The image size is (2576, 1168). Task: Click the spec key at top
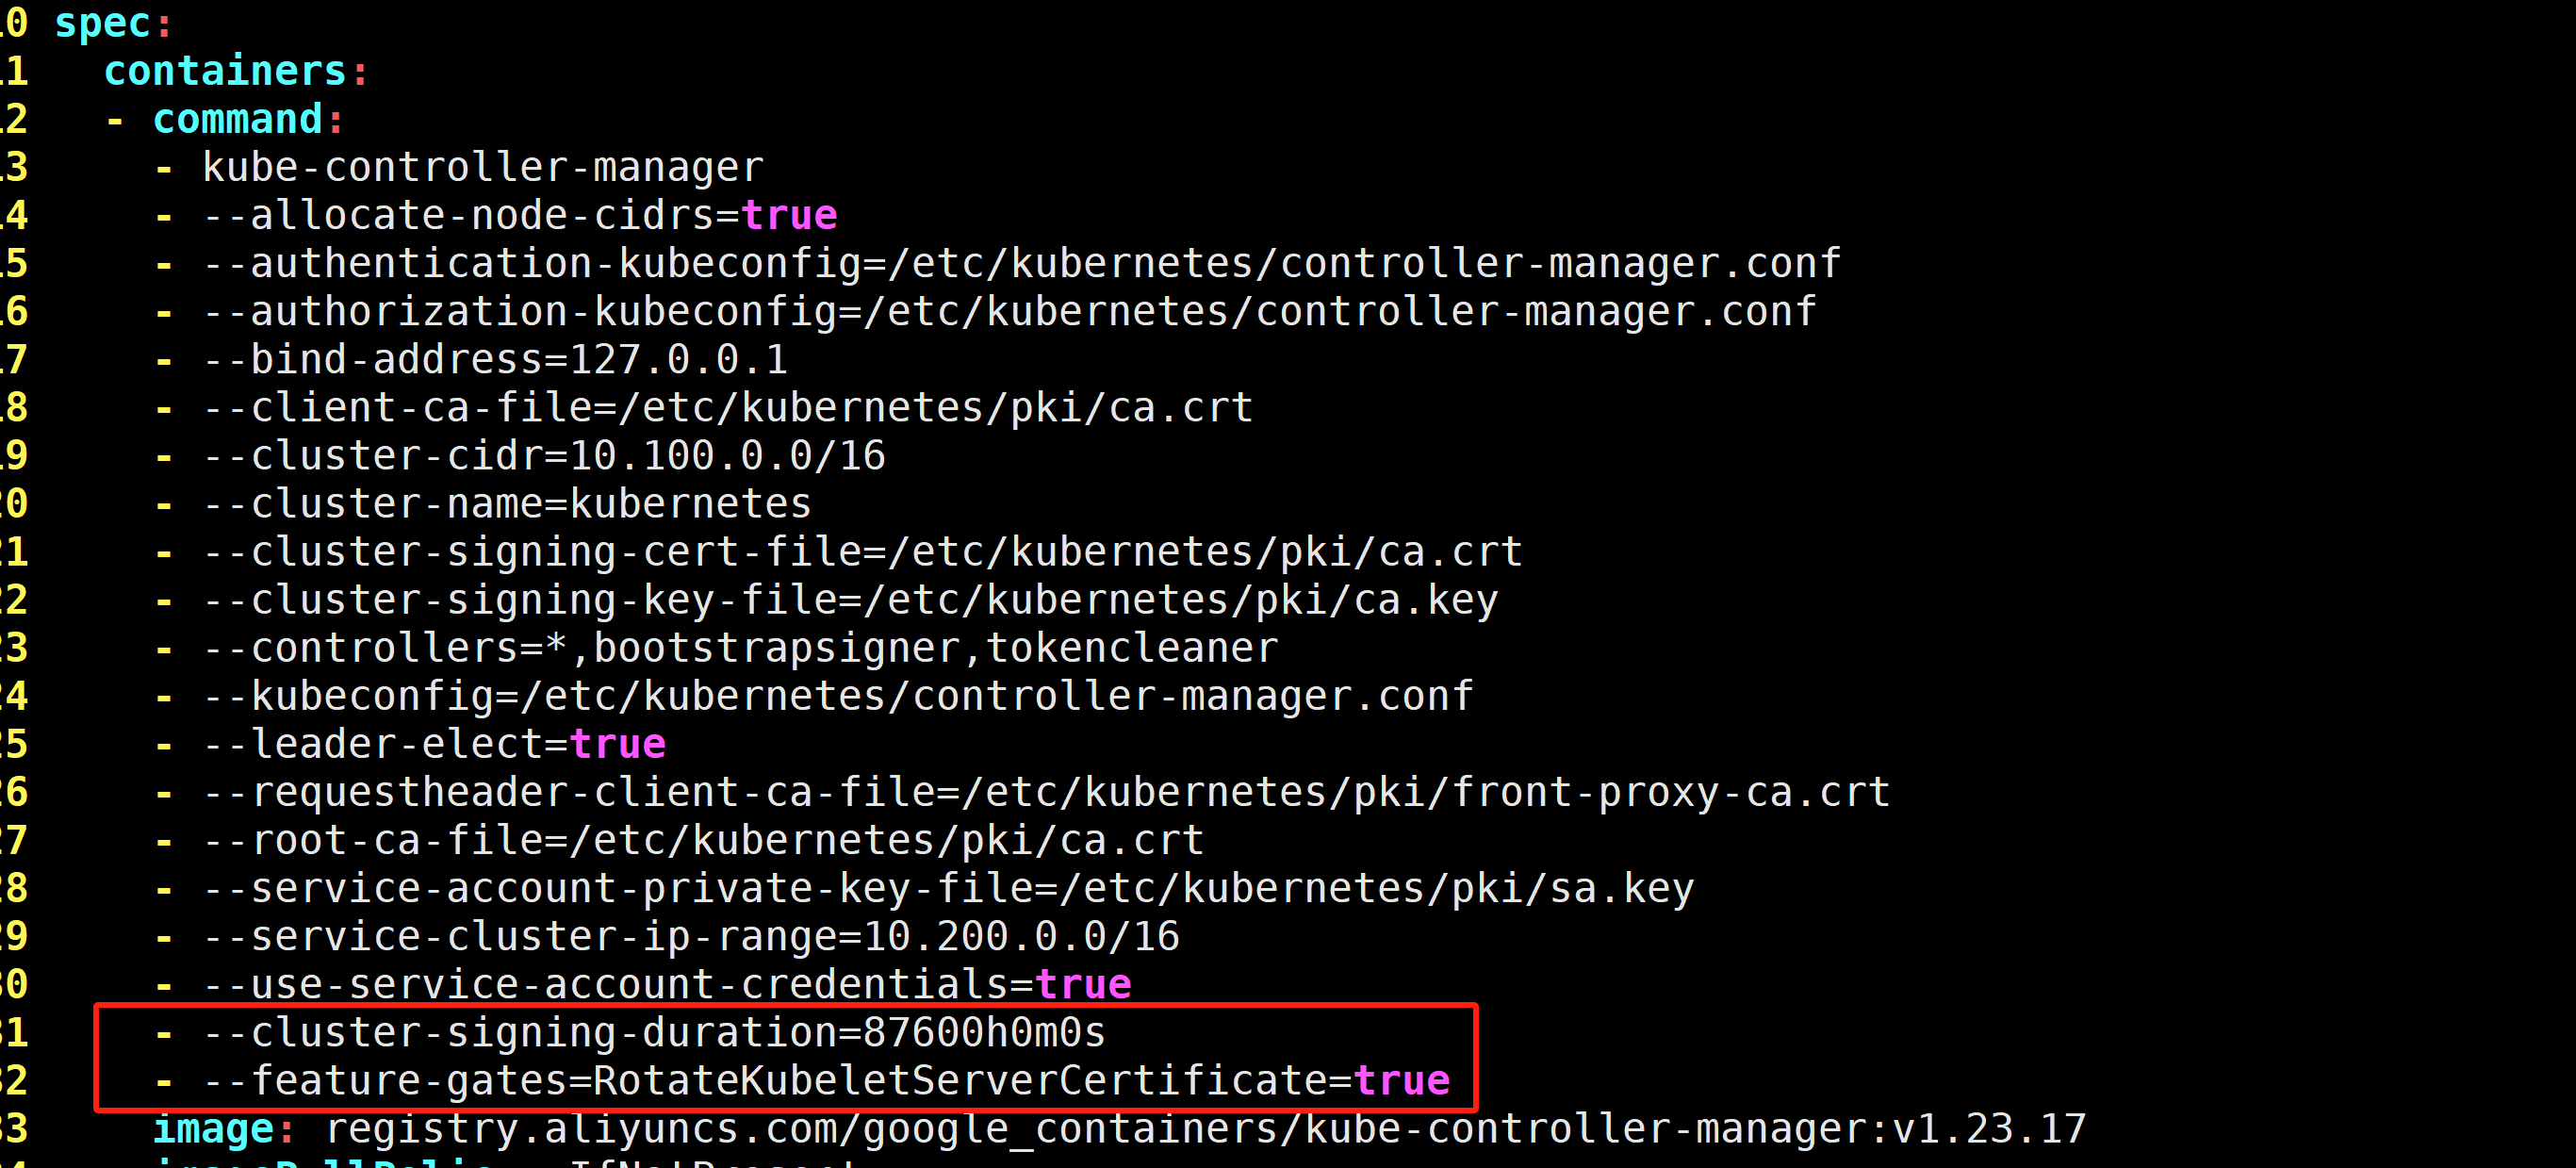tap(102, 23)
